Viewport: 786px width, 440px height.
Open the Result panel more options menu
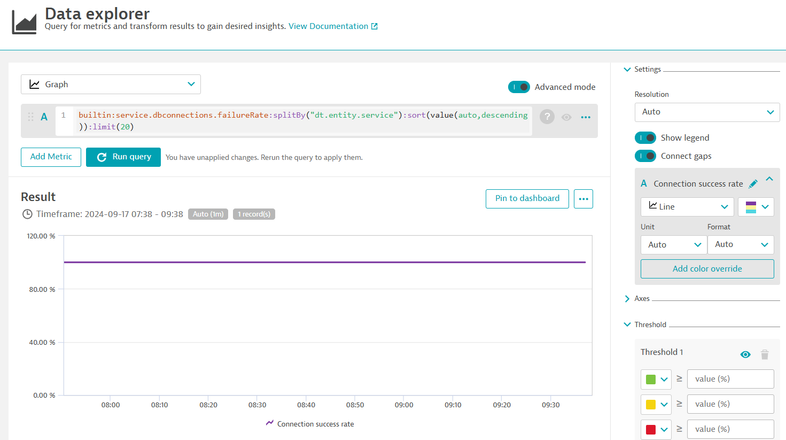coord(583,198)
